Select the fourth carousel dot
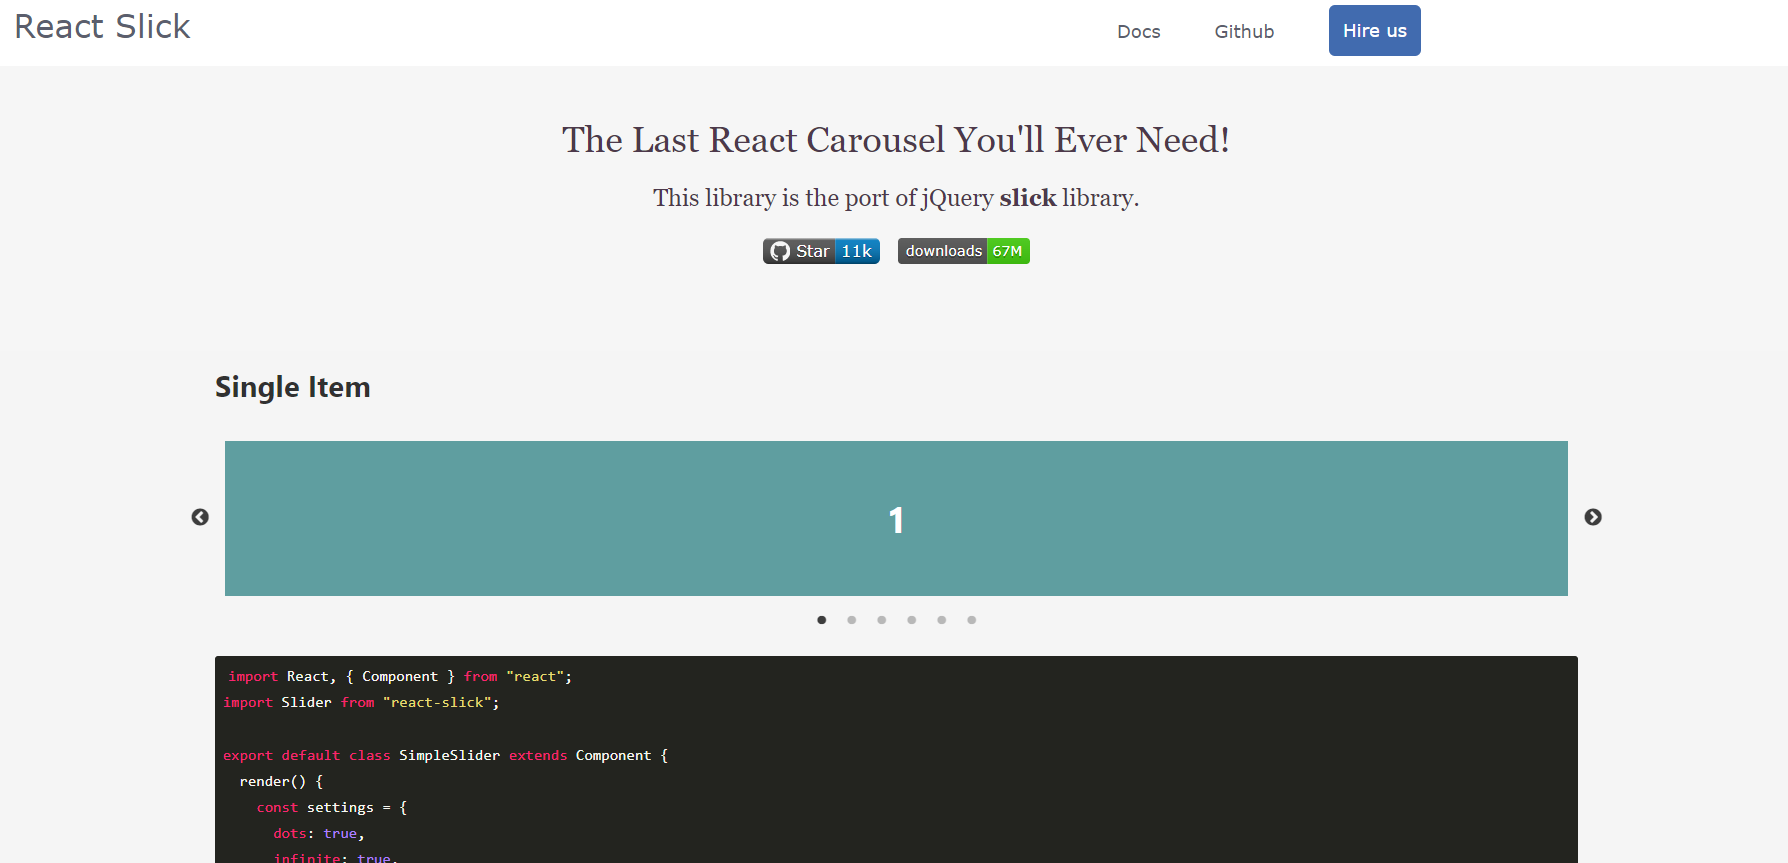 pyautogui.click(x=912, y=620)
